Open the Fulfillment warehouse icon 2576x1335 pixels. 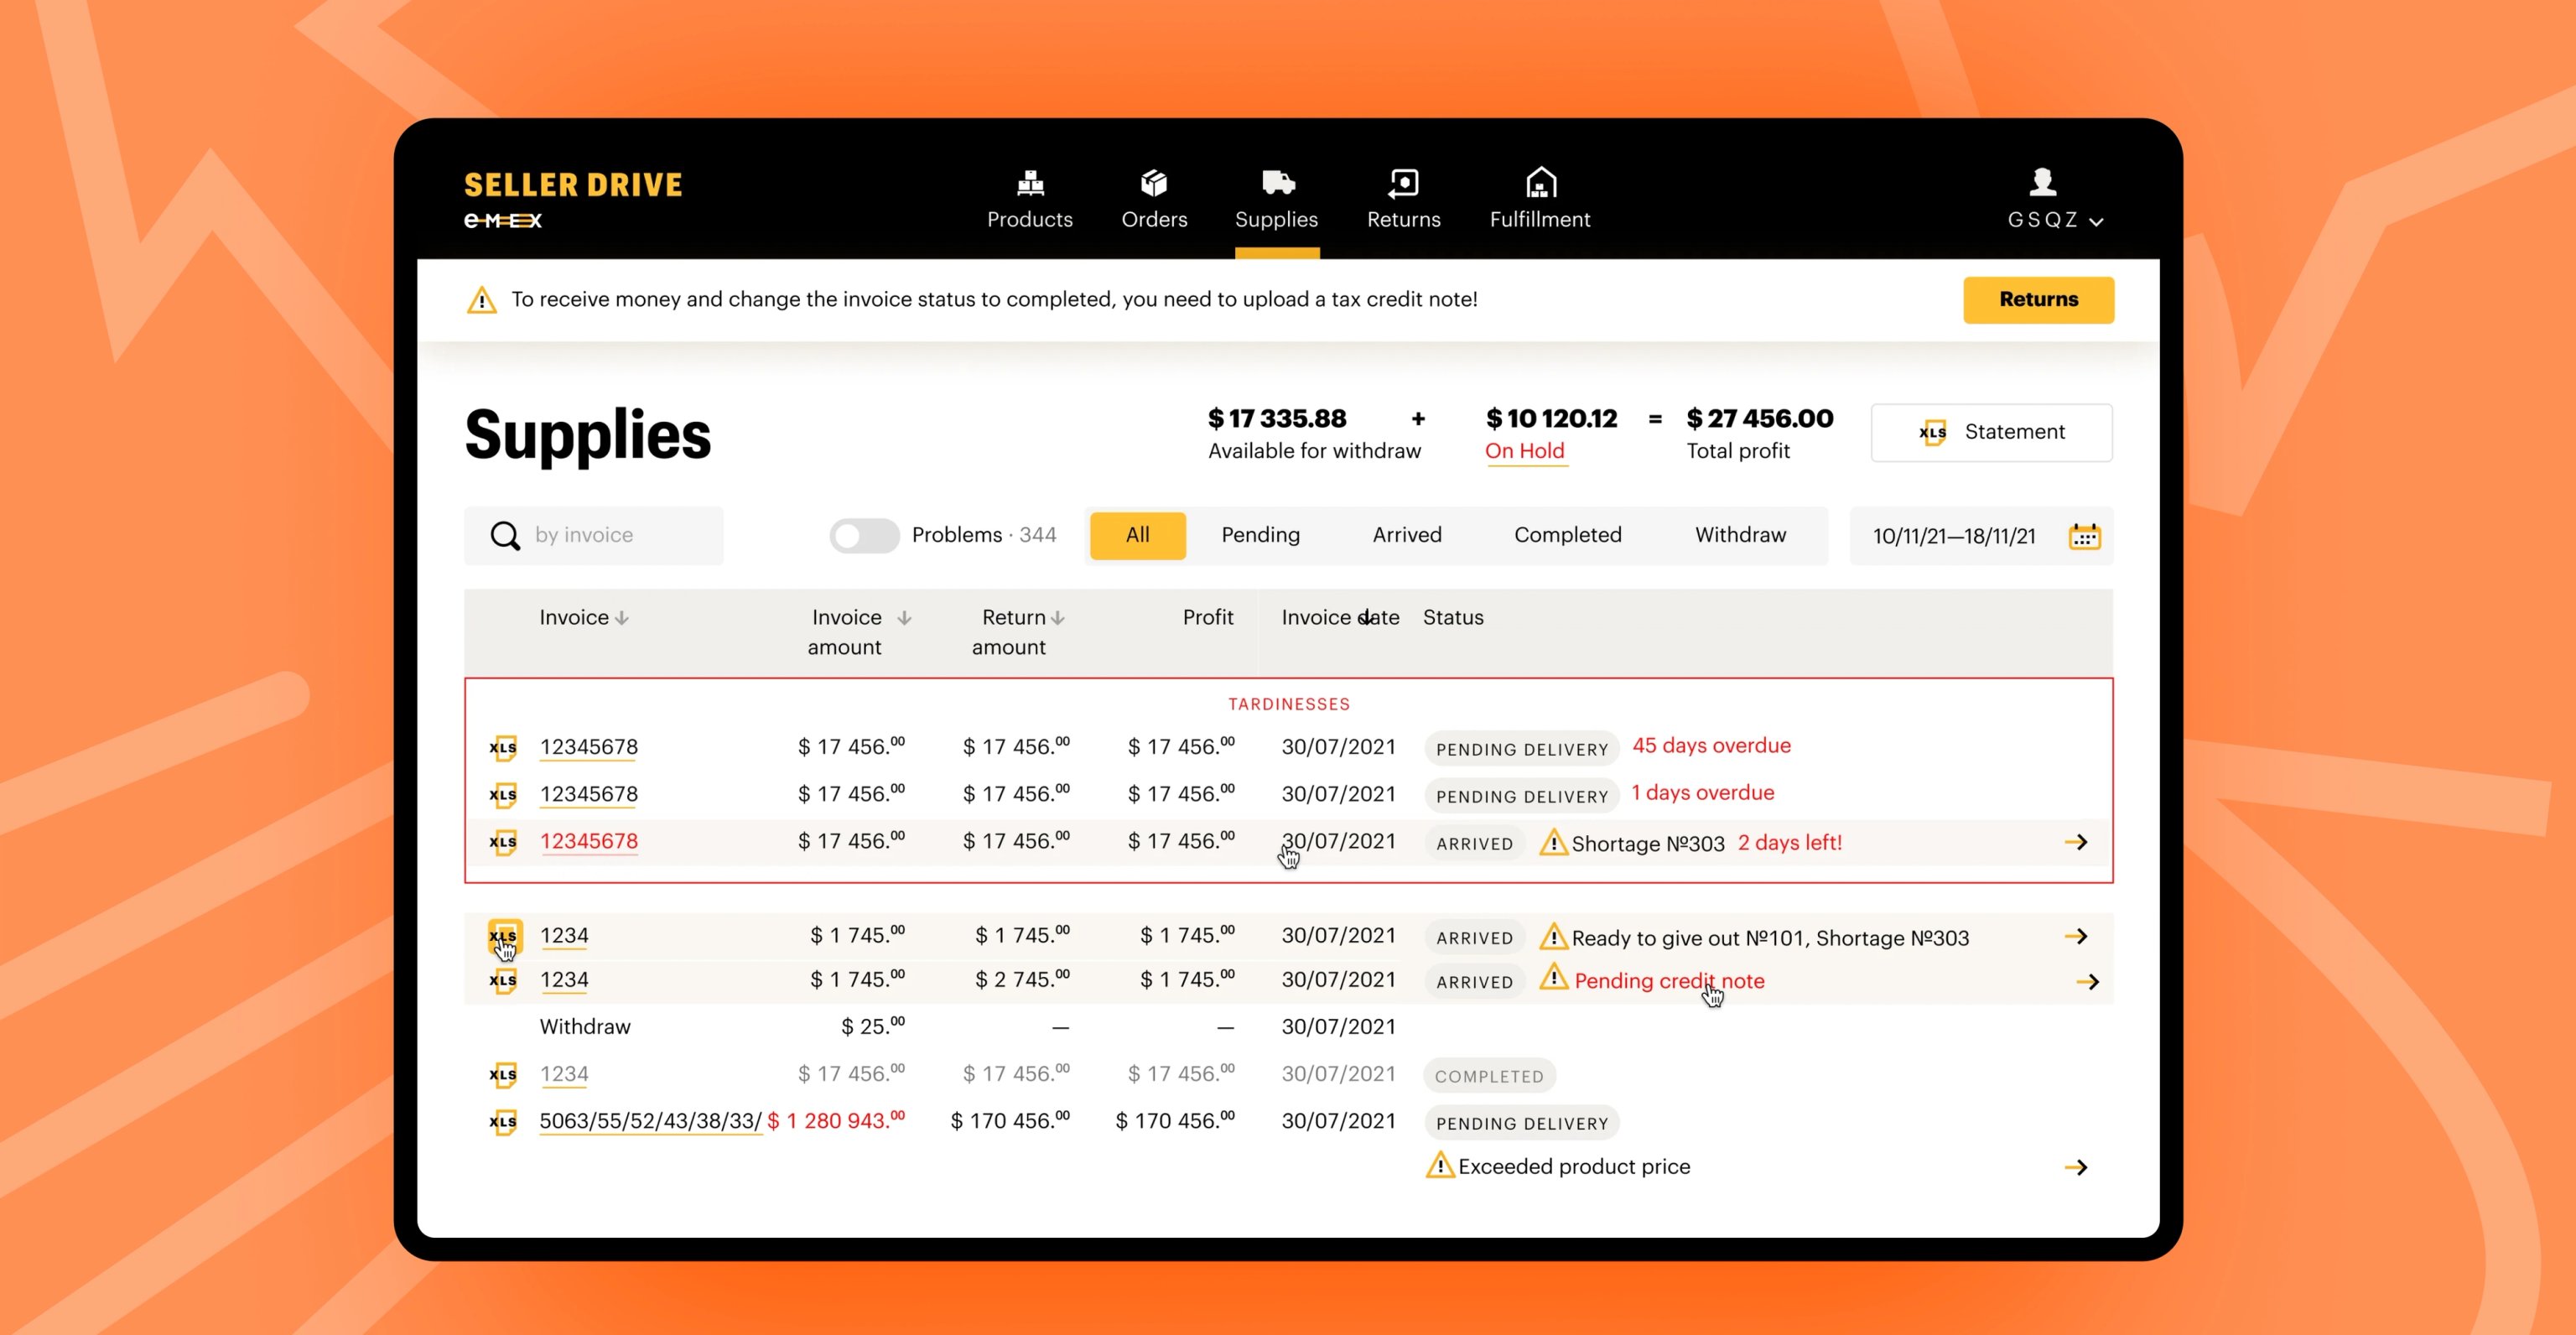pos(1541,182)
